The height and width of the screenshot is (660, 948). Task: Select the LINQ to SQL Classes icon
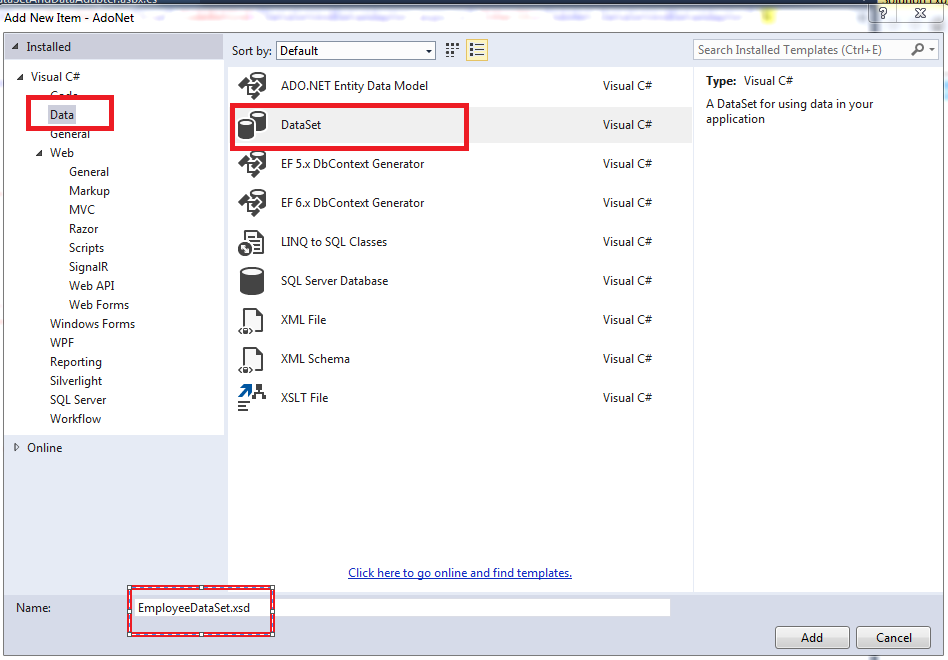(251, 242)
